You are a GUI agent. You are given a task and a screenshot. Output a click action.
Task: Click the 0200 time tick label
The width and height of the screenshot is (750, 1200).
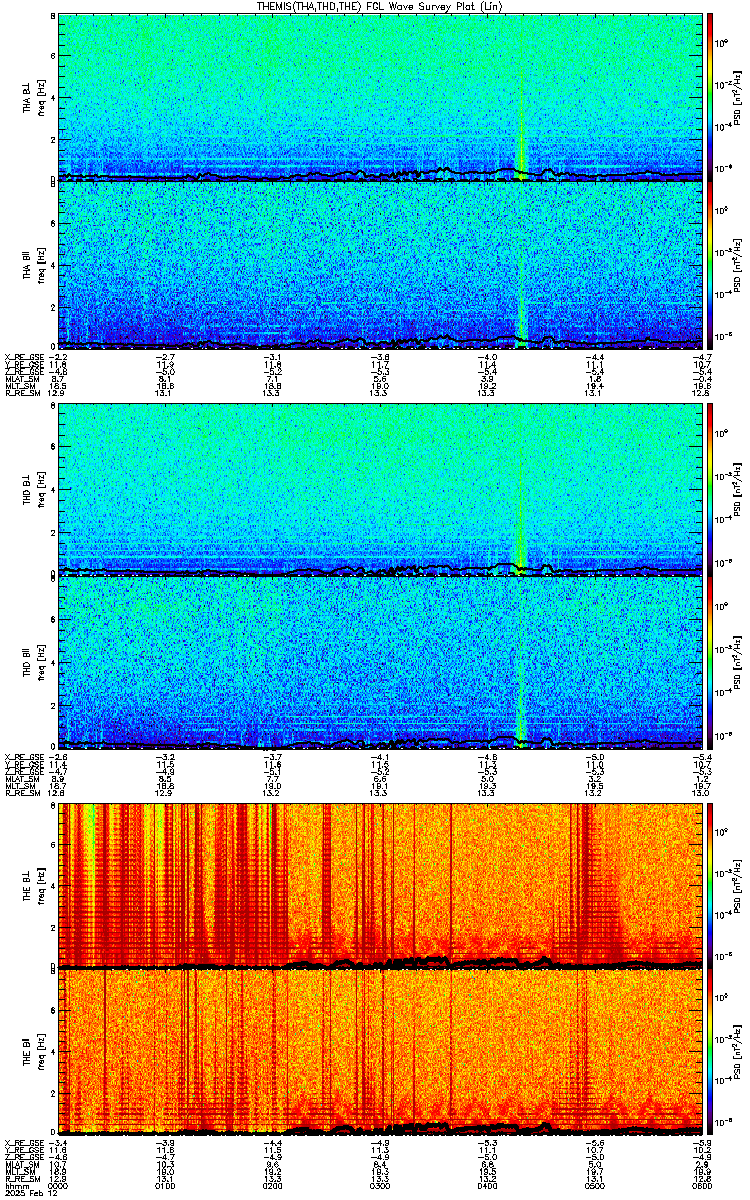[x=273, y=1185]
